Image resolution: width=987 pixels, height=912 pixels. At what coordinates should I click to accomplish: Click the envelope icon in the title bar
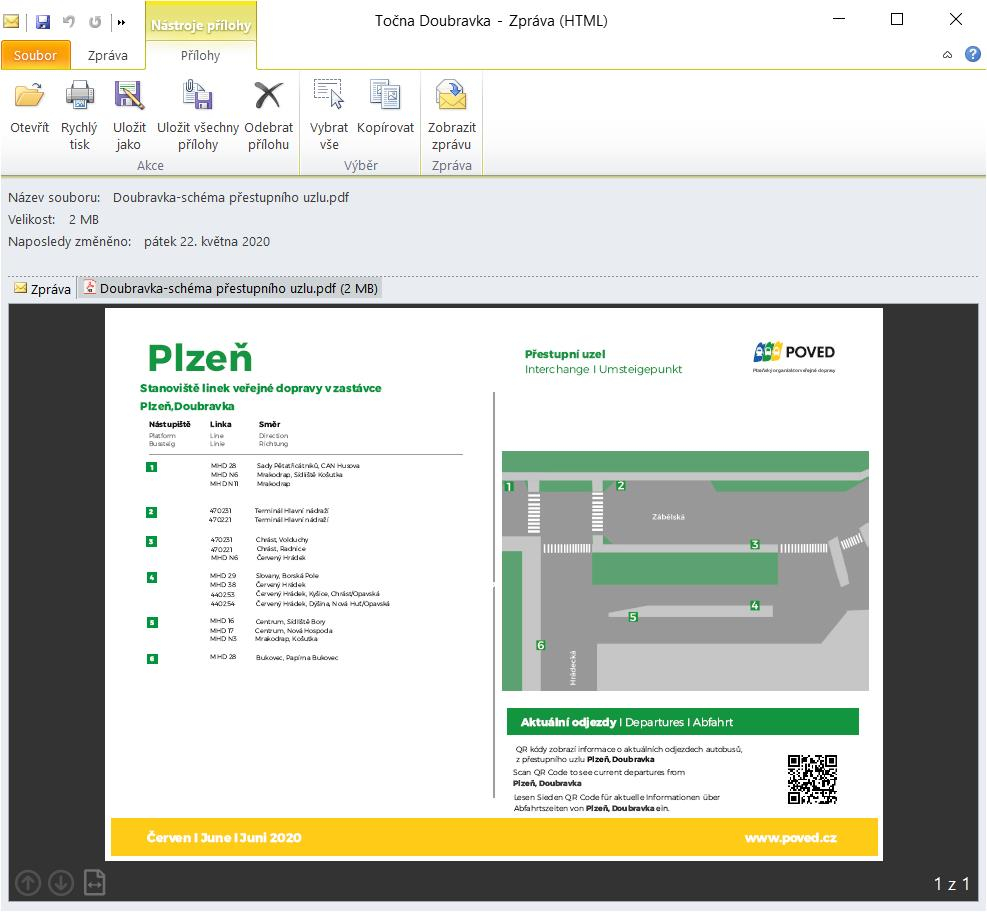click(x=11, y=22)
